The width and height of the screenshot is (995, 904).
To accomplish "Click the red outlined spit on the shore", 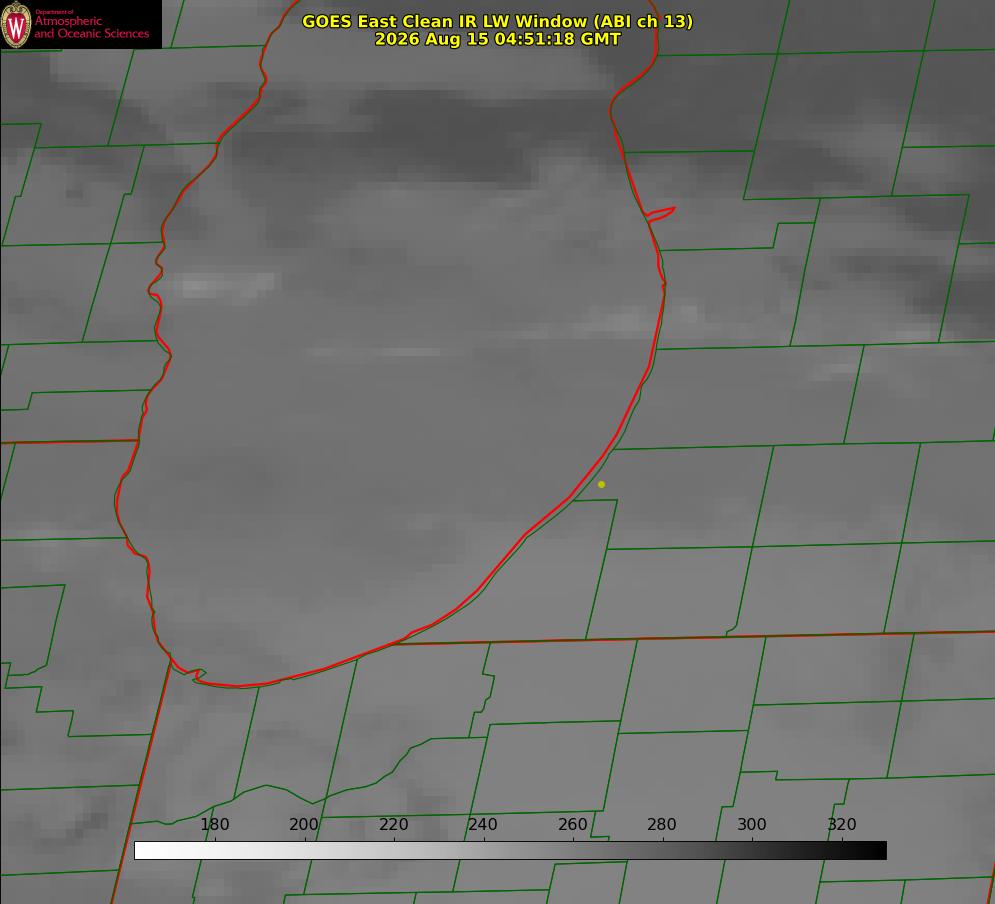I will pos(660,214).
